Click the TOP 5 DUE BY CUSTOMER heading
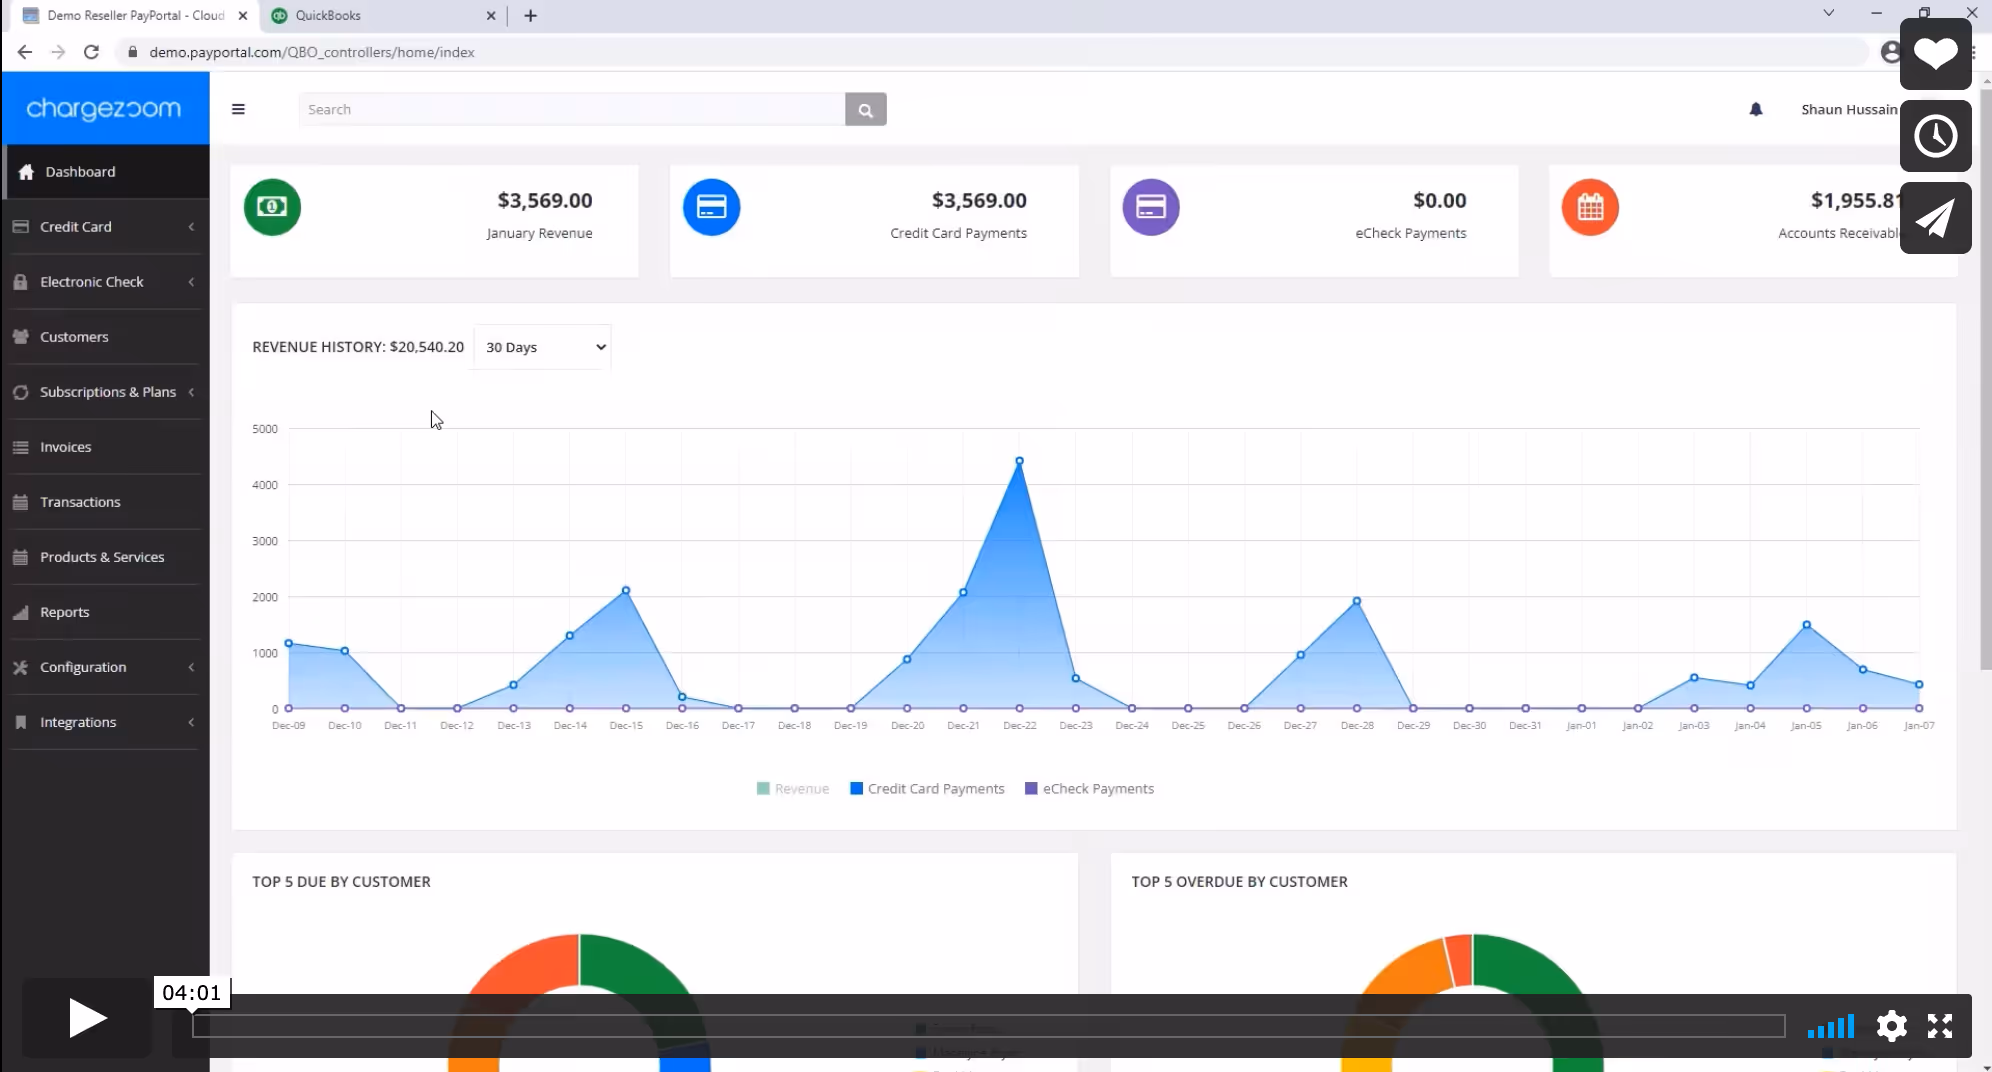 click(341, 881)
